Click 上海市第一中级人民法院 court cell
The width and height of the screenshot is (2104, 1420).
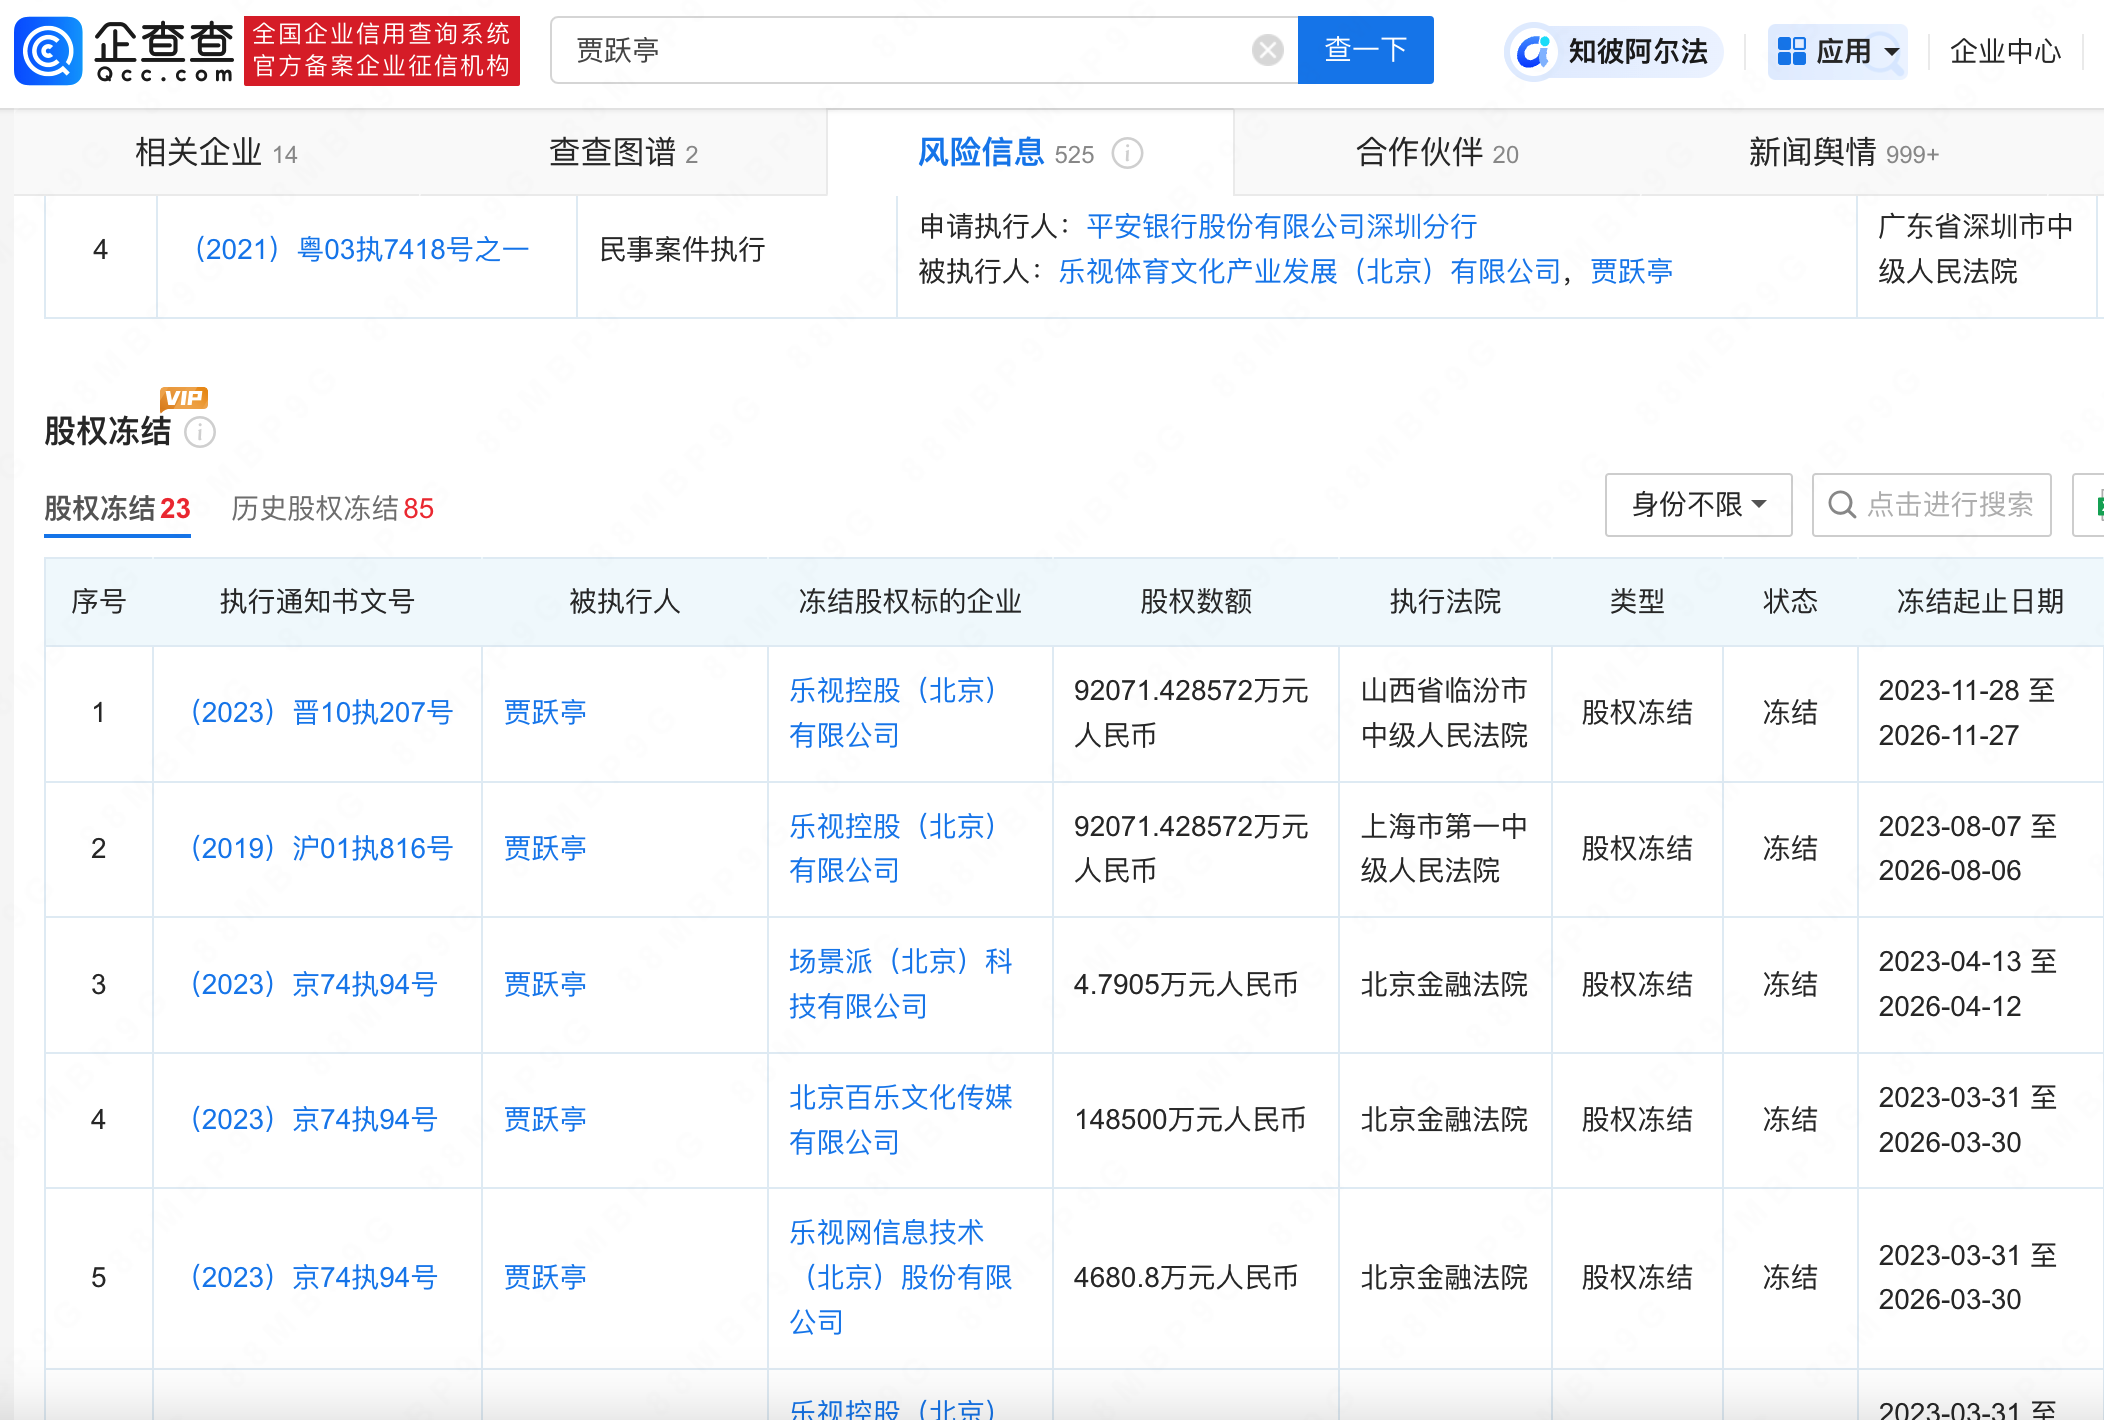coord(1444,848)
